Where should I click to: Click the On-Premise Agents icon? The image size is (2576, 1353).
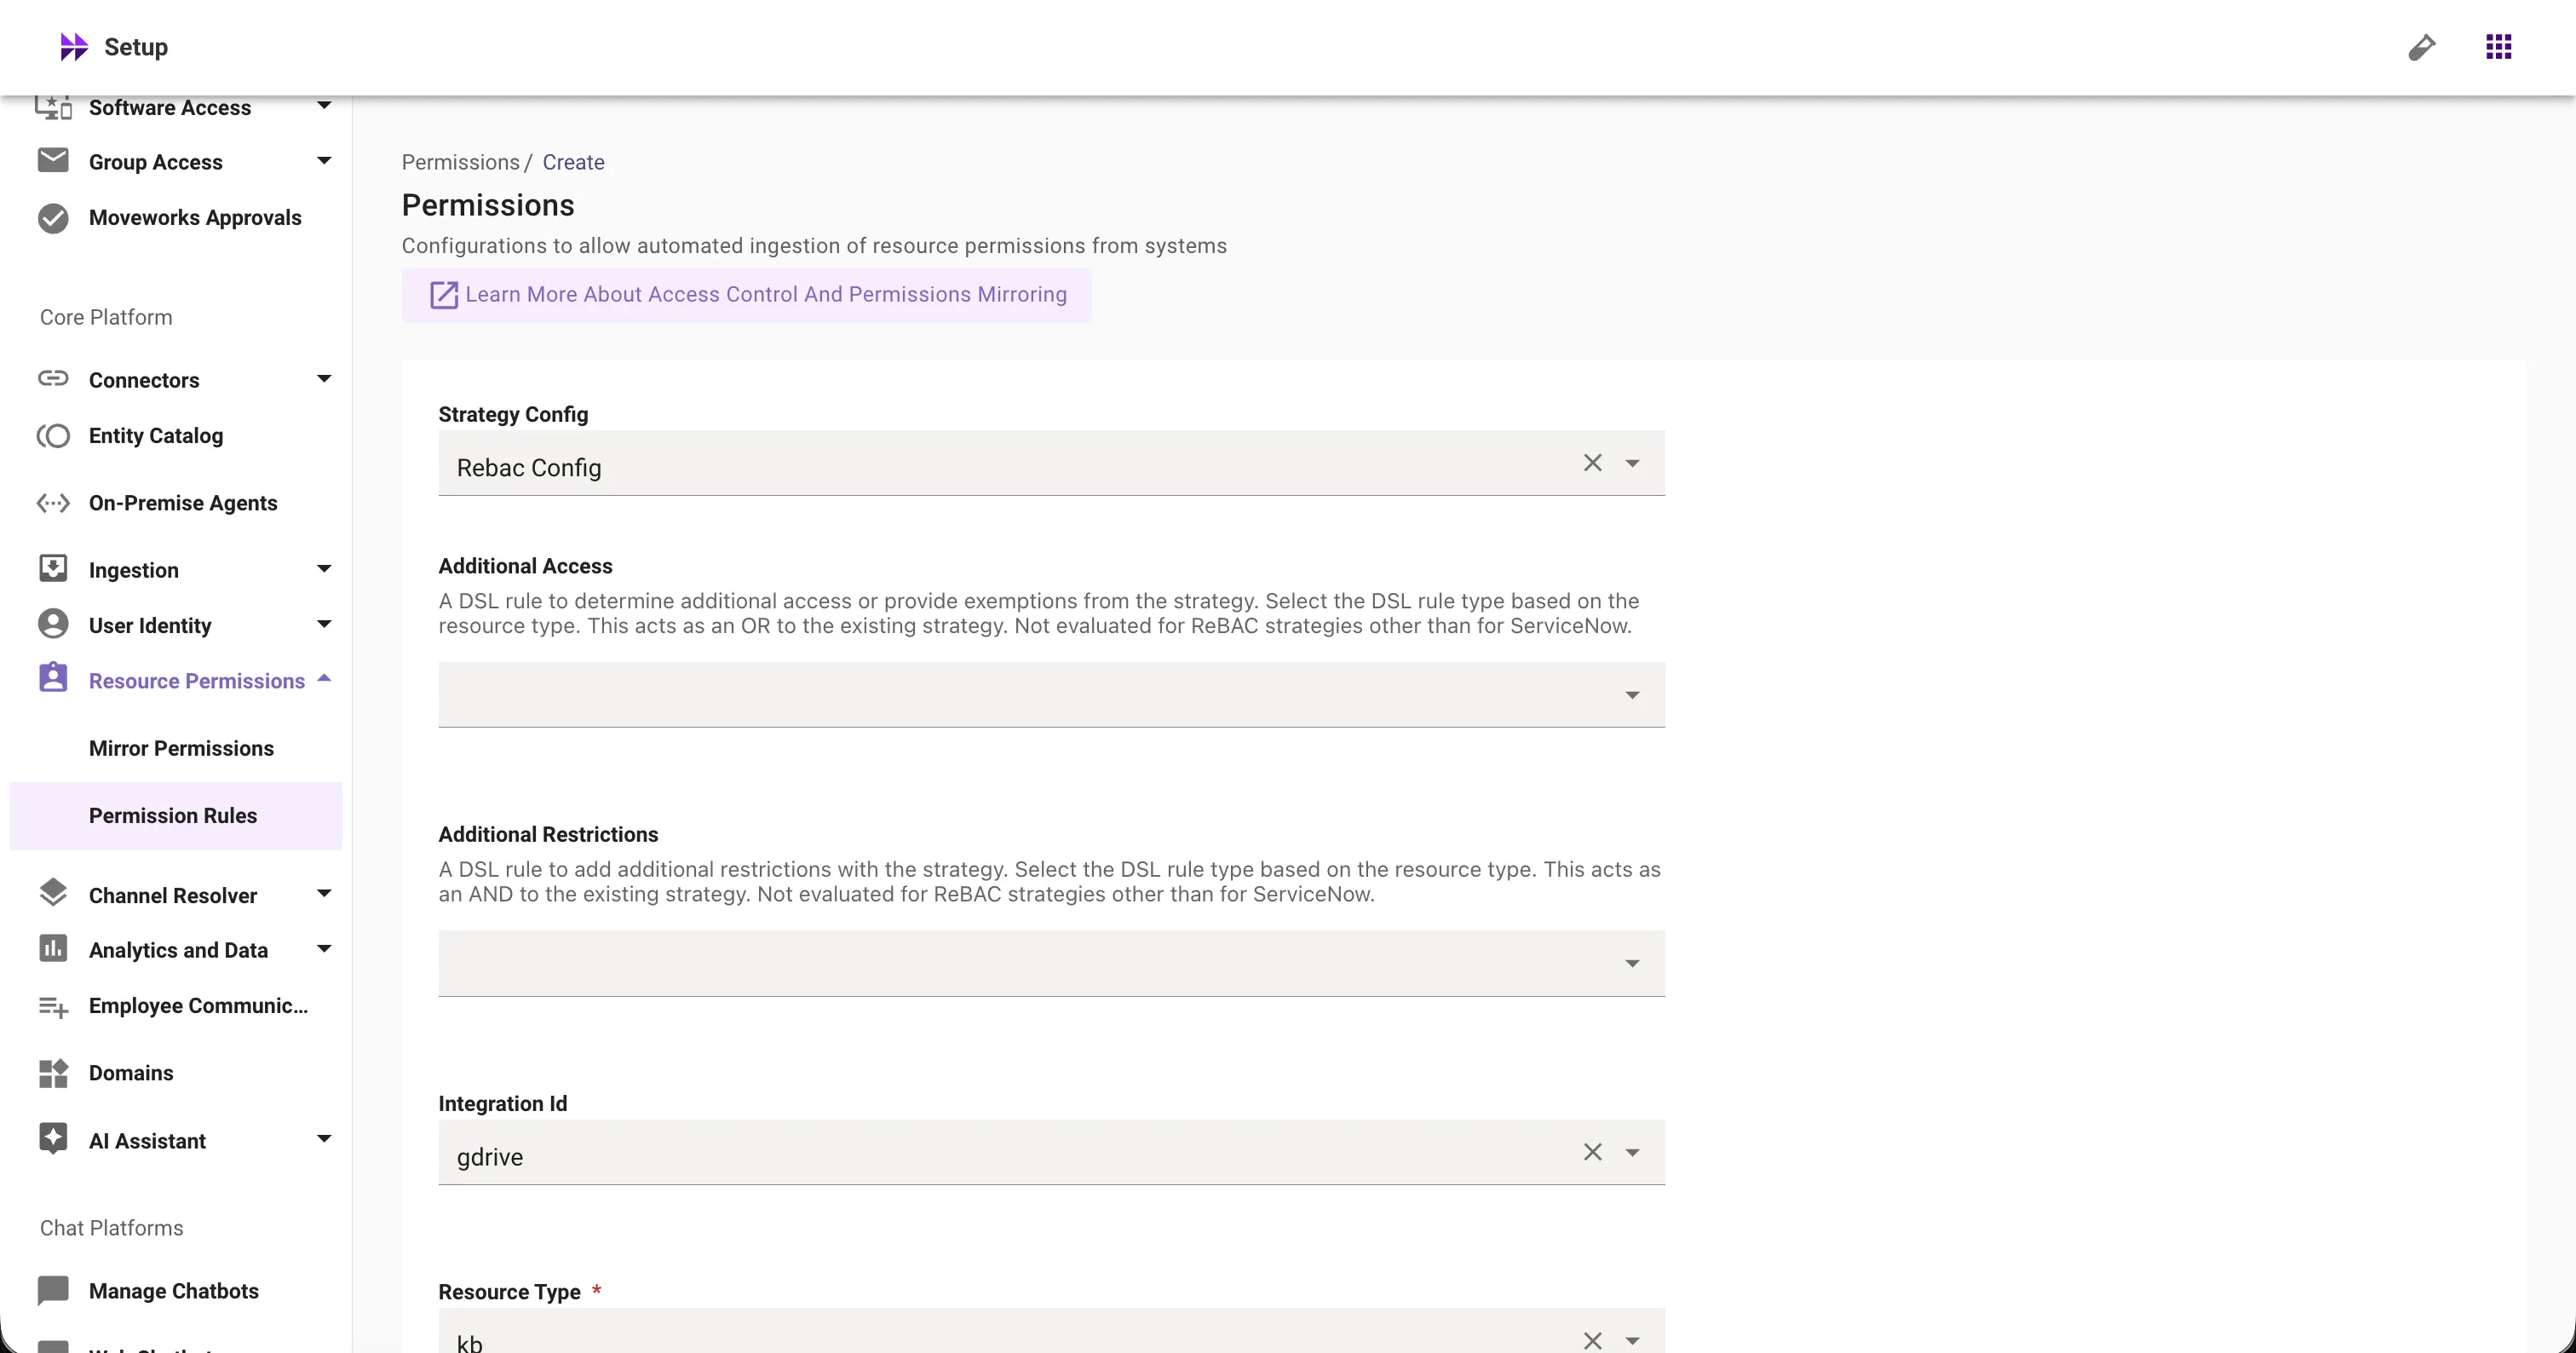[x=53, y=503]
